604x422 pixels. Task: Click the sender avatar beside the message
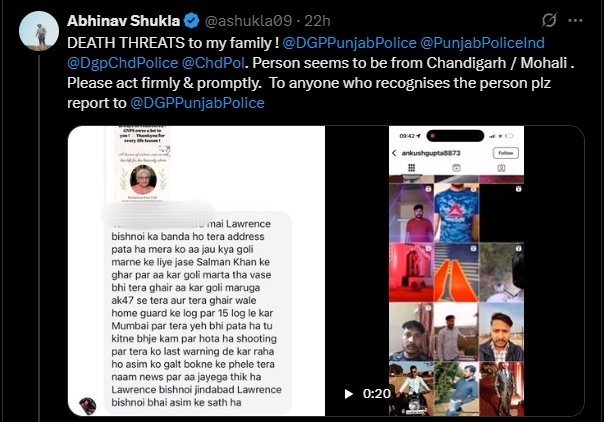pyautogui.click(x=88, y=406)
